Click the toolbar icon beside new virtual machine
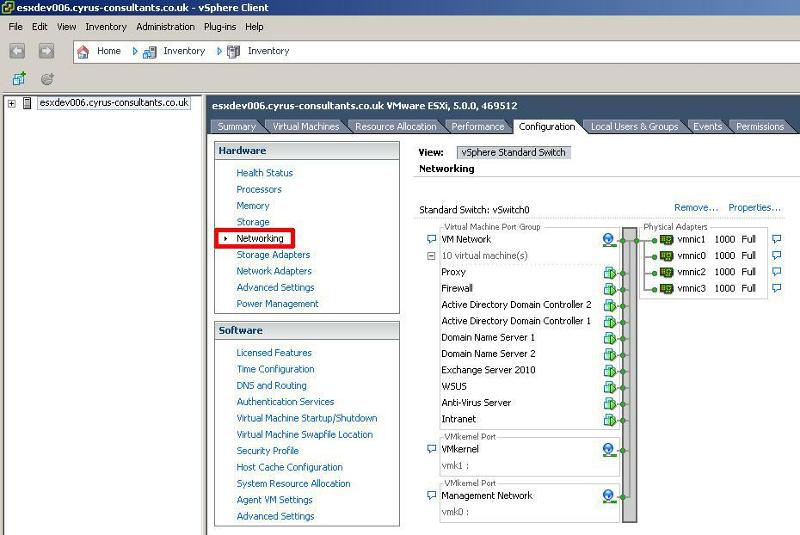Viewport: 800px width, 535px height. point(47,79)
